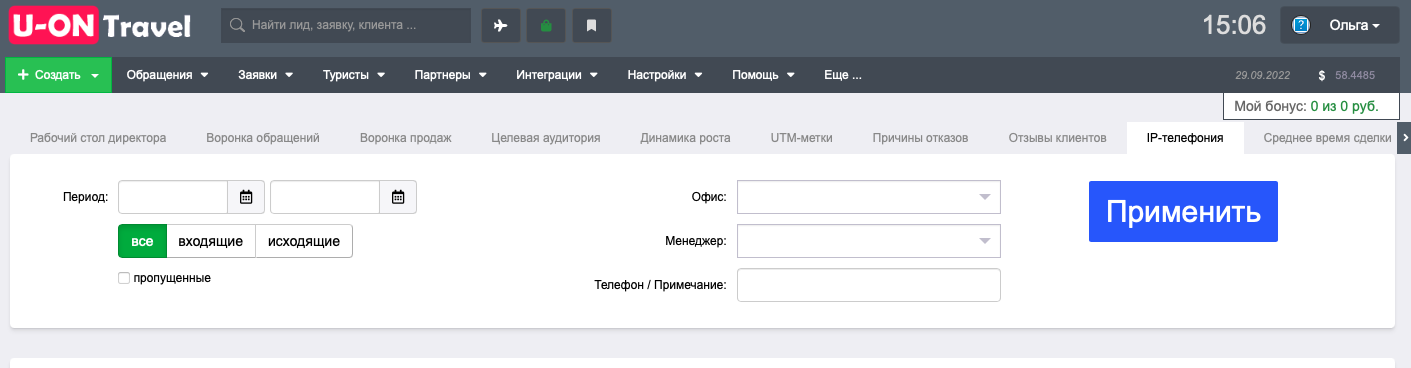Switch to Причины отказов tab
This screenshot has height=368, width=1411.
[x=920, y=138]
